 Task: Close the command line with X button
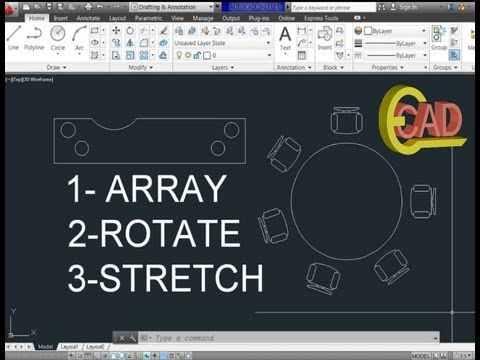[122, 338]
